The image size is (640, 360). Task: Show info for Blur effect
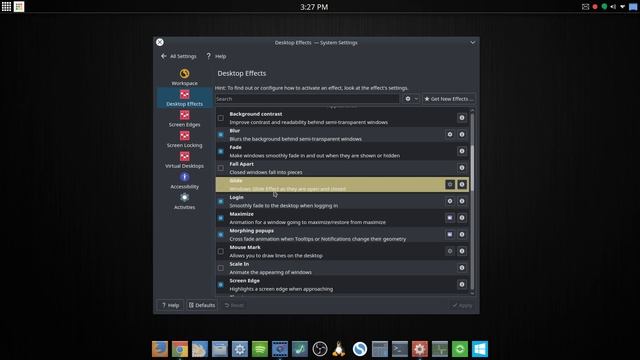click(462, 134)
